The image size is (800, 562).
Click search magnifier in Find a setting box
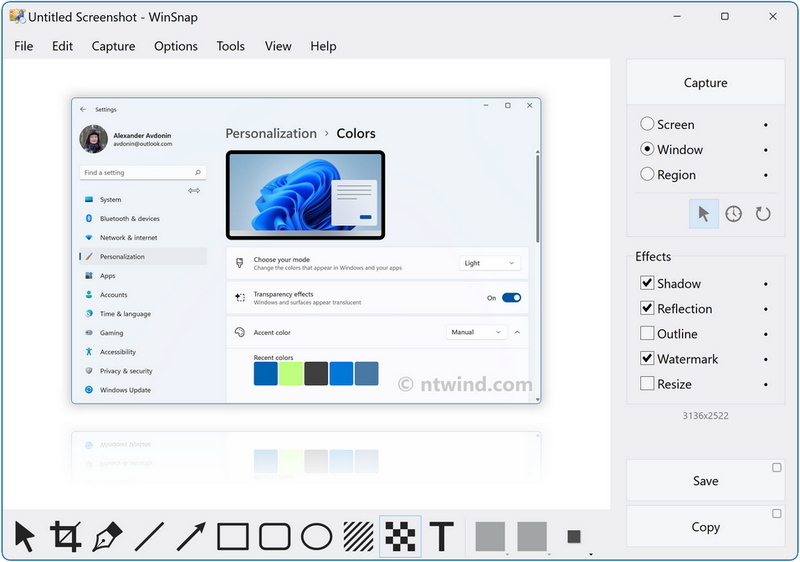click(x=198, y=172)
